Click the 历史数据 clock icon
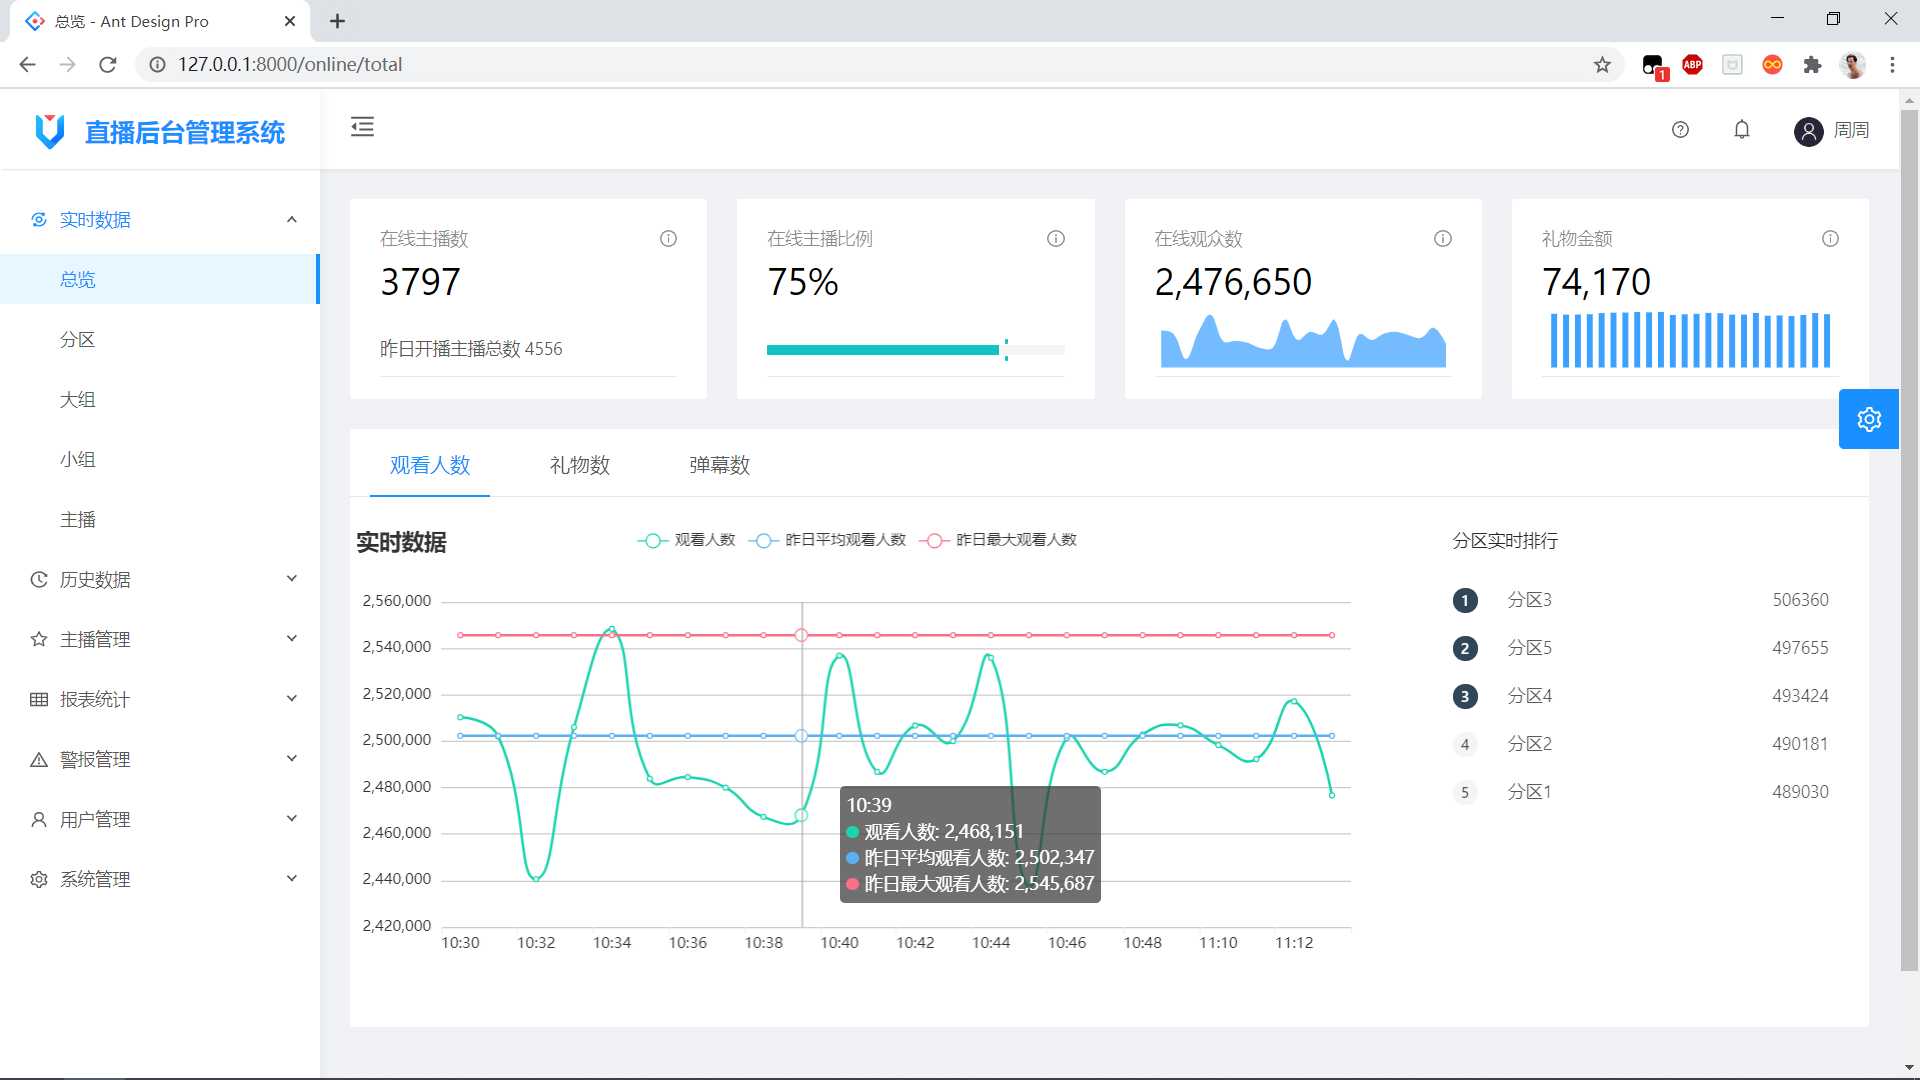 pos(39,580)
